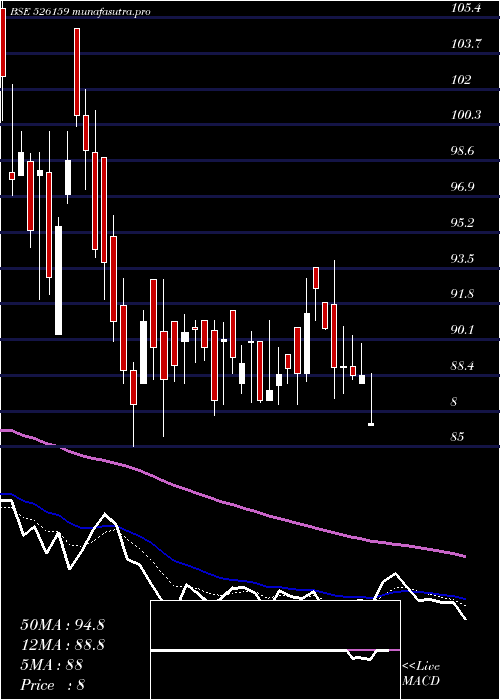Click the 12MA : 88.8 readout

point(63,645)
